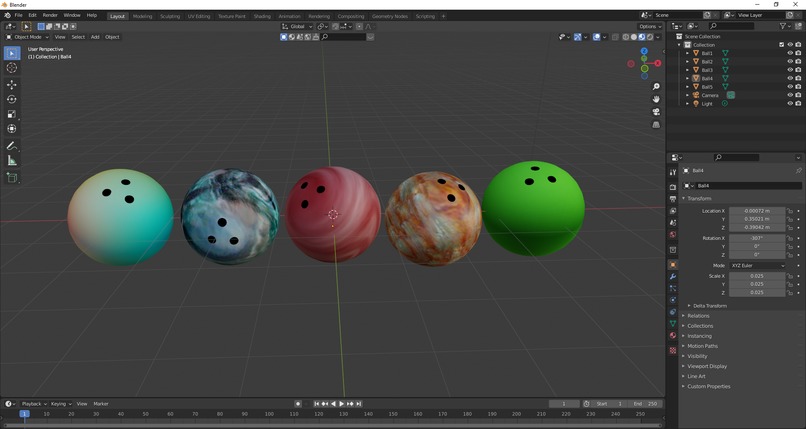Open the XYZ Euler mode dropdown
Image resolution: width=806 pixels, height=429 pixels.
coord(758,266)
